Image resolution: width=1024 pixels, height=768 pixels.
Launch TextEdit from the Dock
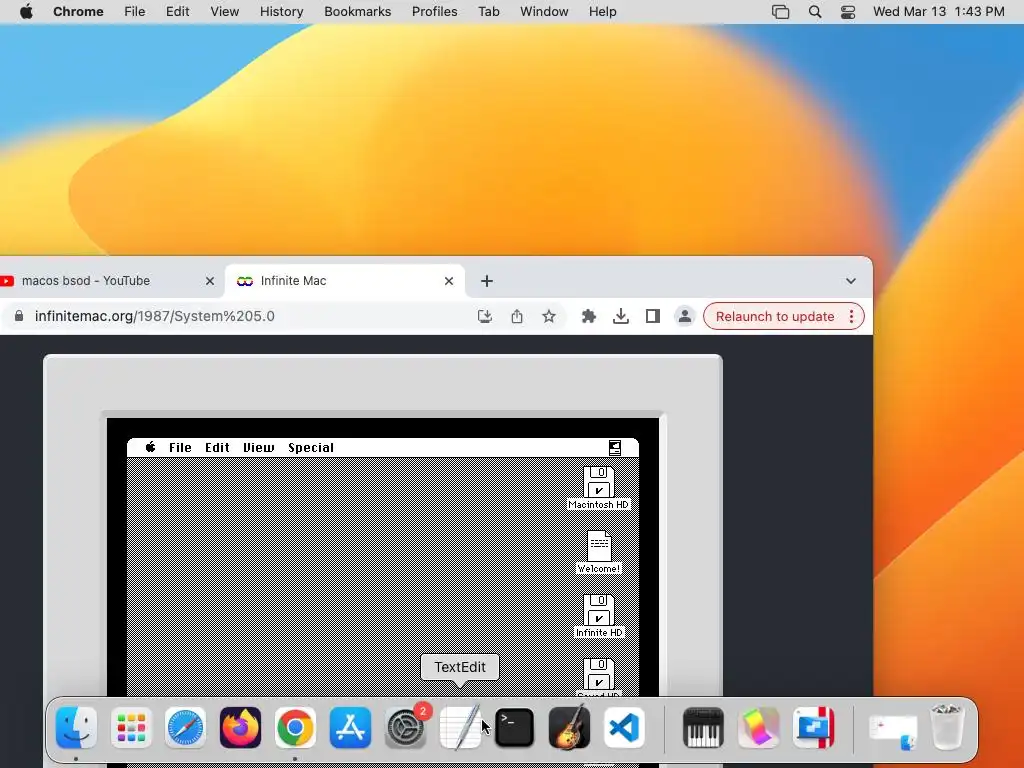[460, 728]
